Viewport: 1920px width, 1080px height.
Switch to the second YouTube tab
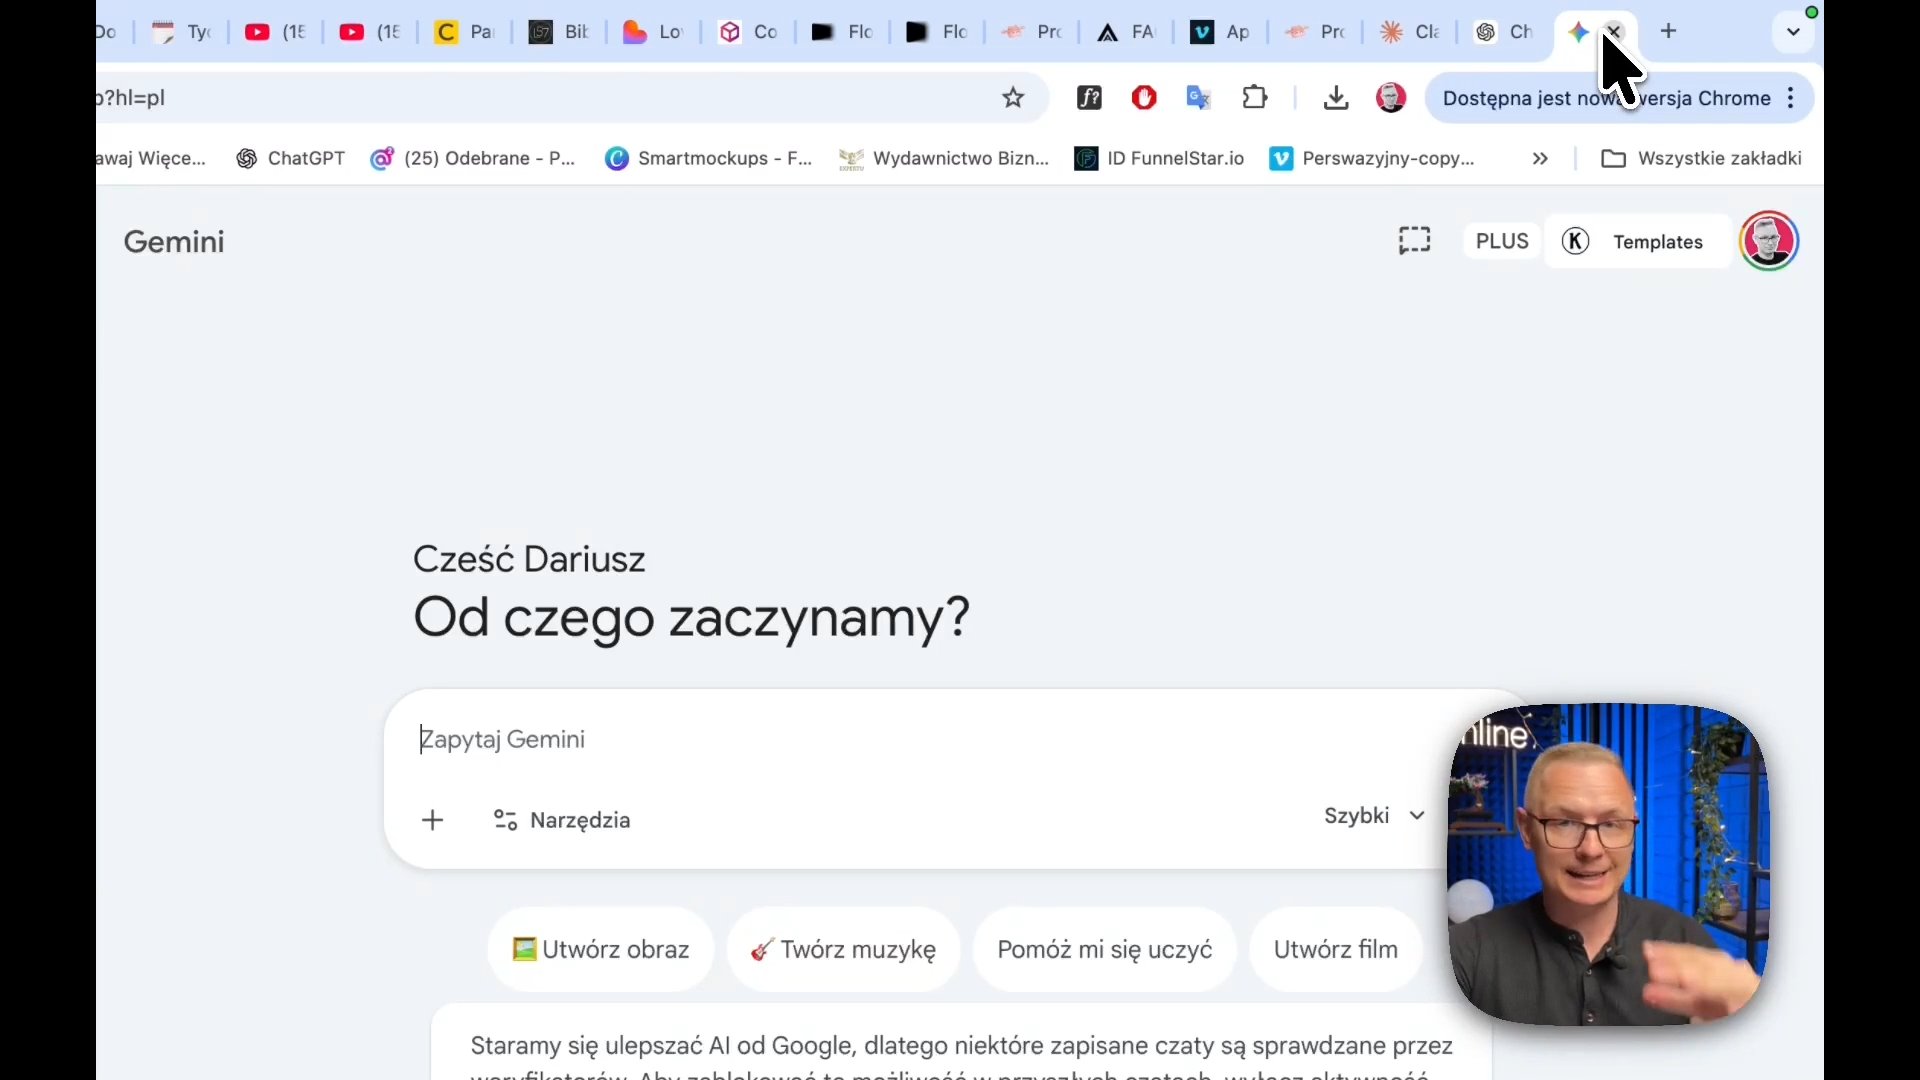(x=370, y=32)
